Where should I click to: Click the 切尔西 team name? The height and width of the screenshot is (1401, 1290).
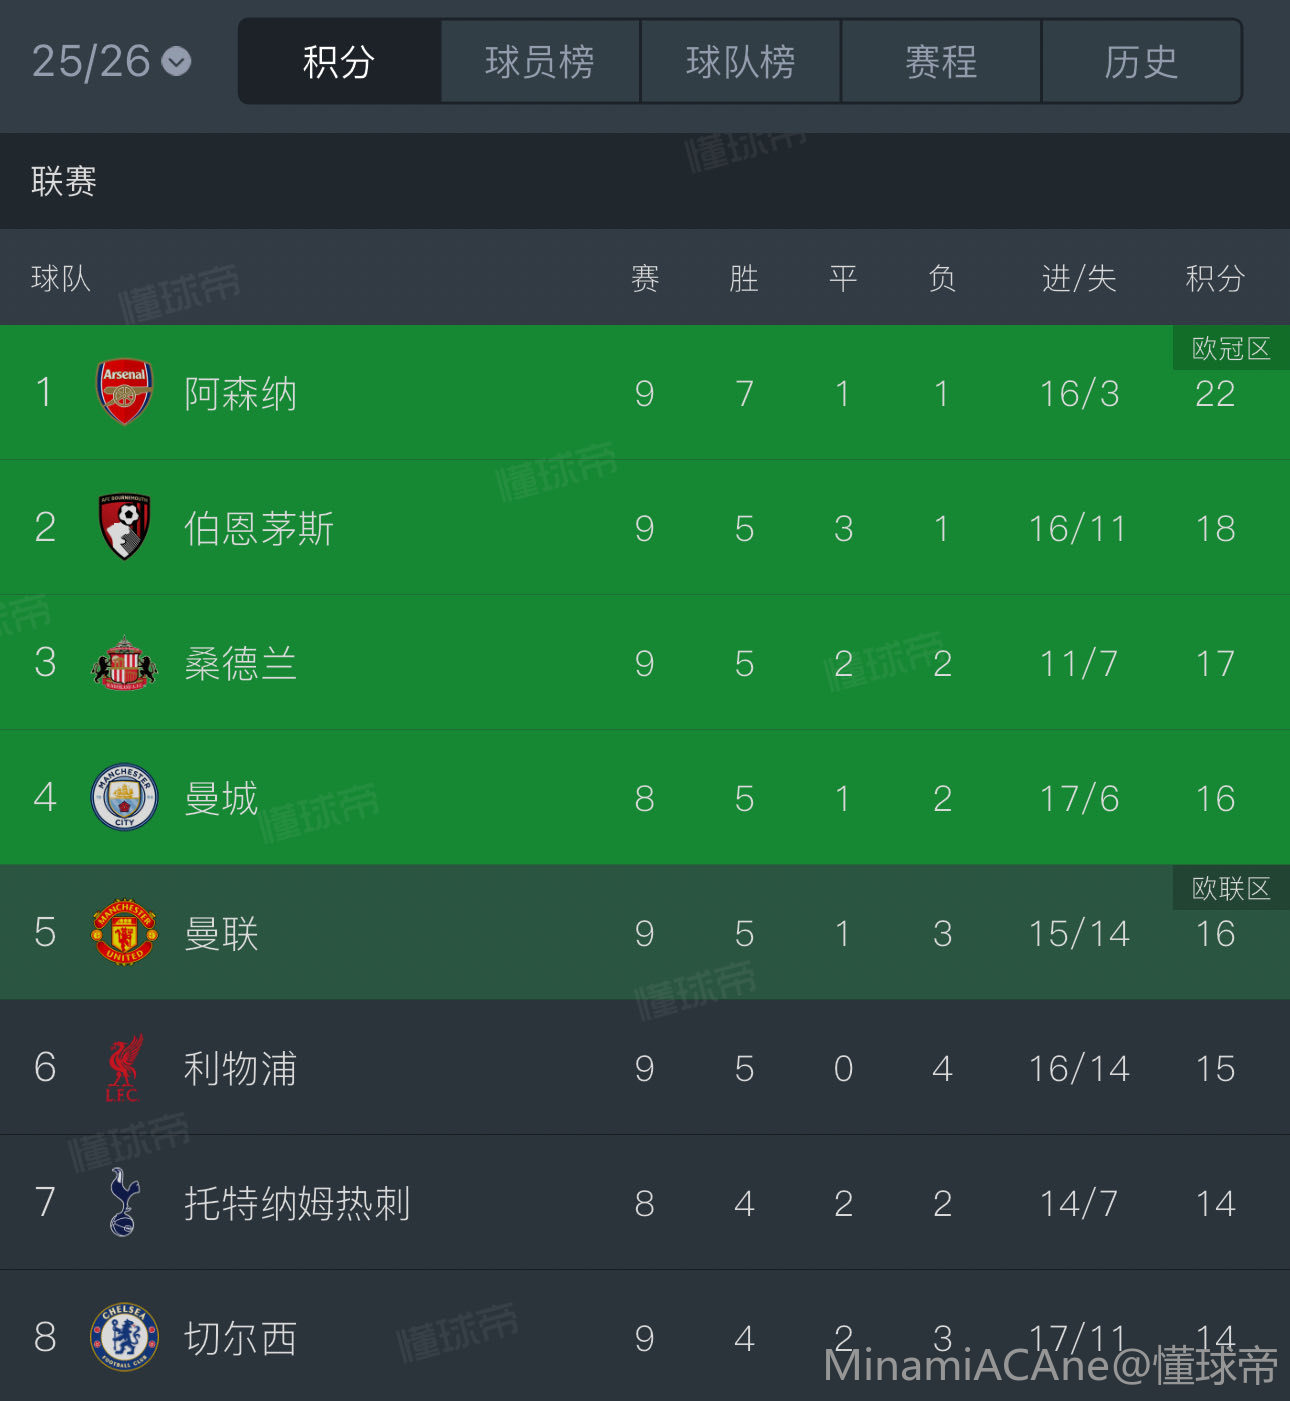[x=240, y=1338]
